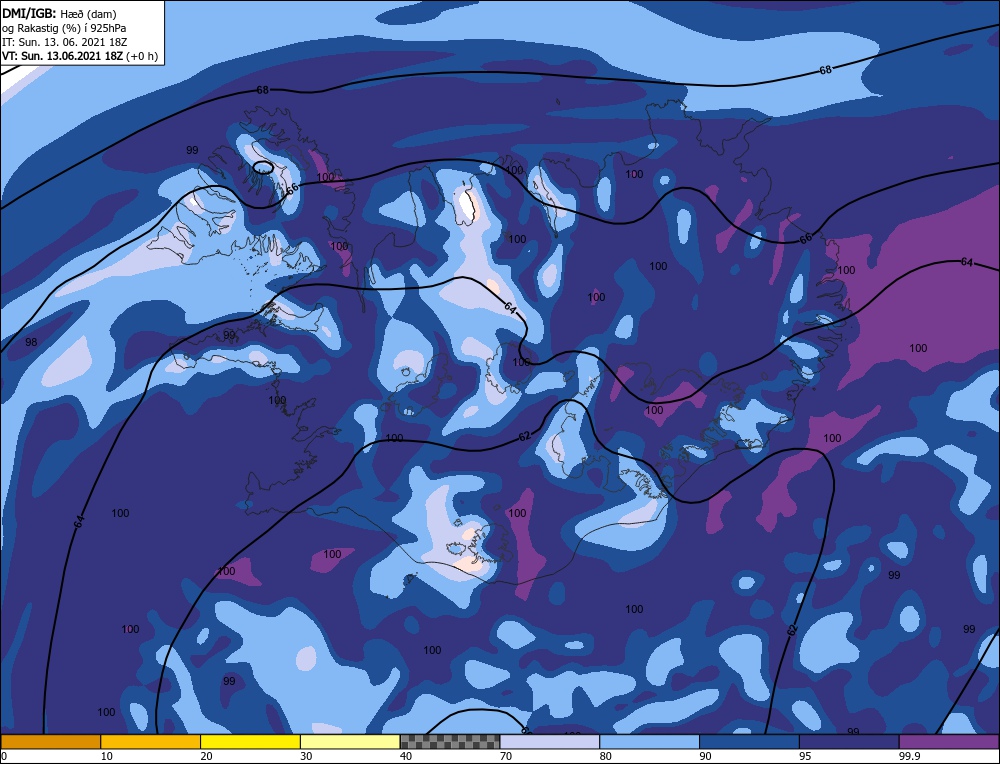Click the '95' legend scale label
The height and width of the screenshot is (764, 1000).
(x=805, y=756)
